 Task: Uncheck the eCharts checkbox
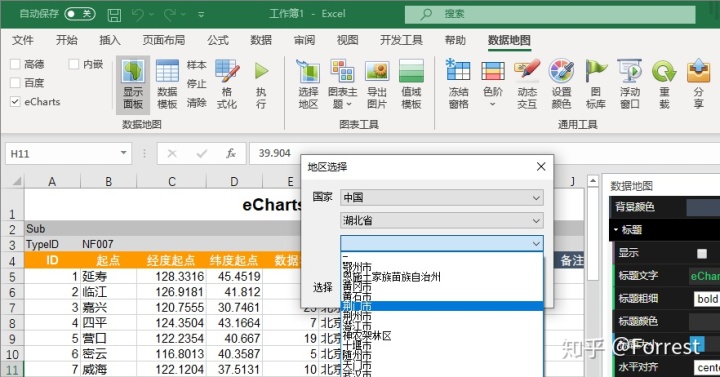tap(15, 101)
